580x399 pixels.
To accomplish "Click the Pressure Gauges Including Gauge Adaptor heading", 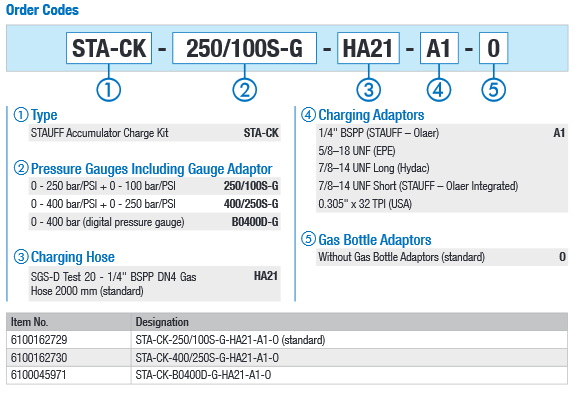I will (152, 169).
